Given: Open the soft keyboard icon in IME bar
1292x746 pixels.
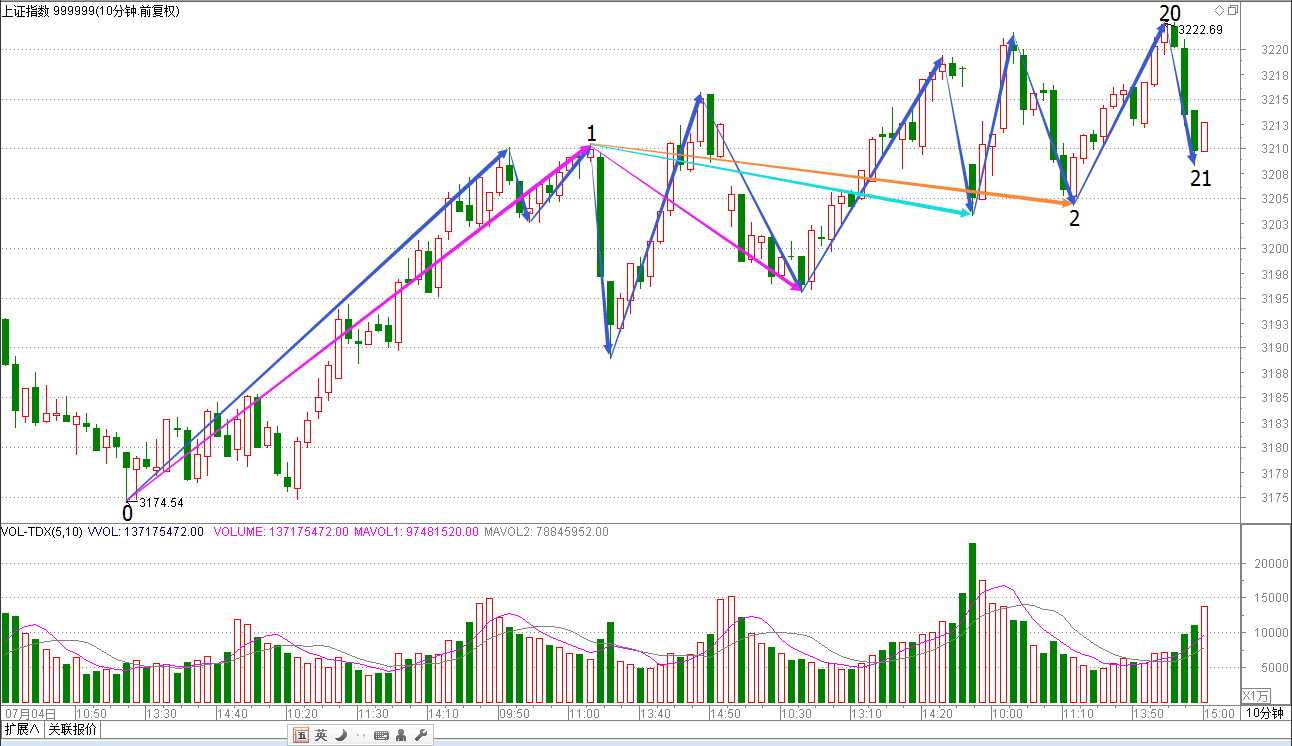Looking at the screenshot, I should [381, 735].
